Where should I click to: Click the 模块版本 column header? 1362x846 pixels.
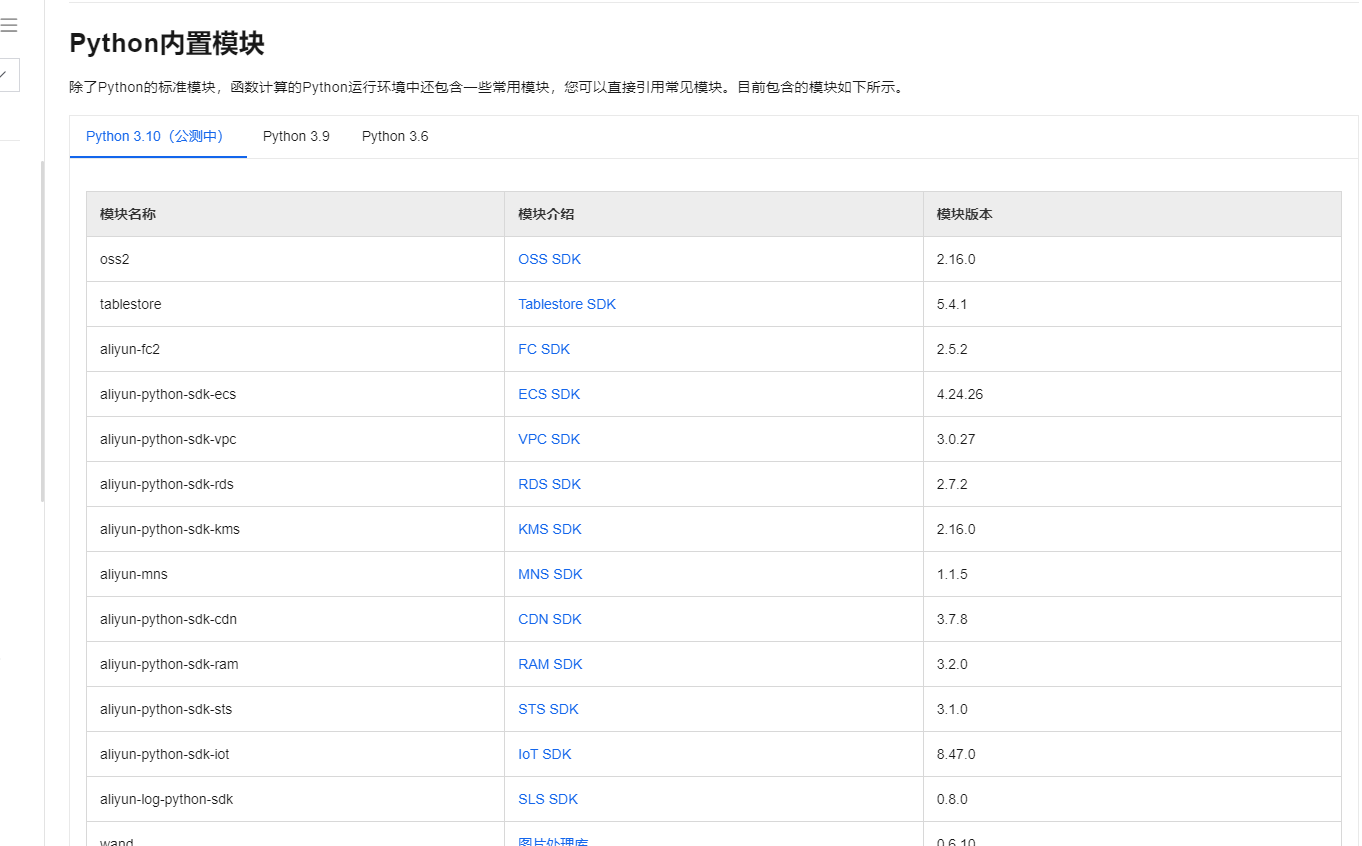click(x=1132, y=214)
